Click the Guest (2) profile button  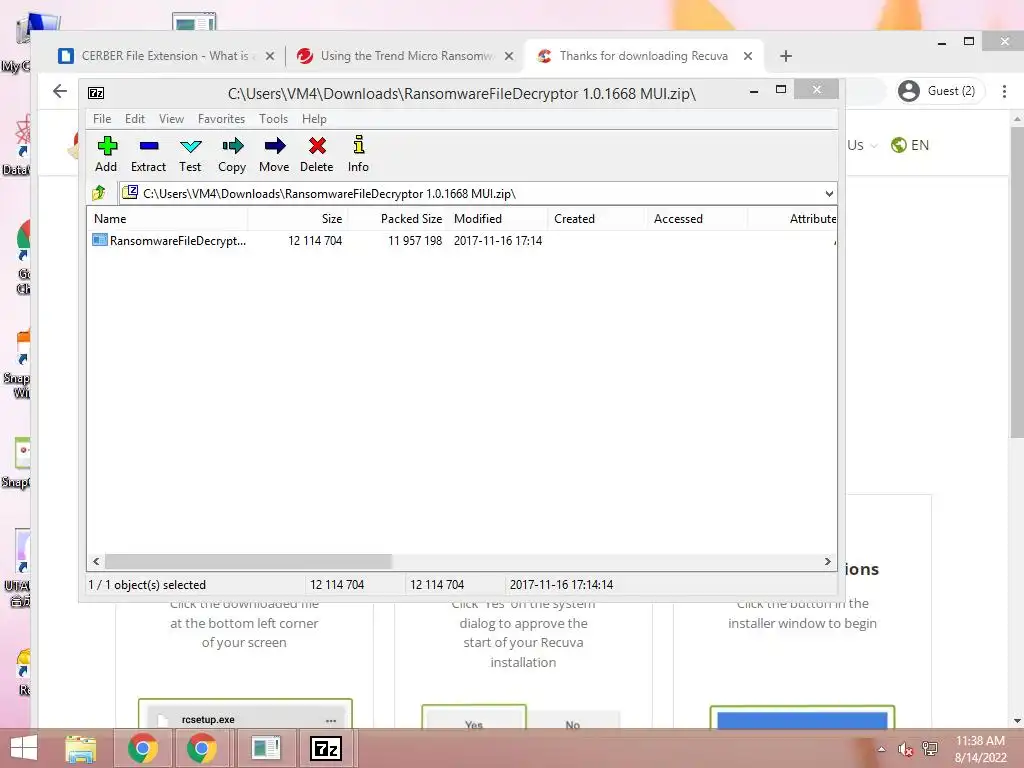coord(938,91)
